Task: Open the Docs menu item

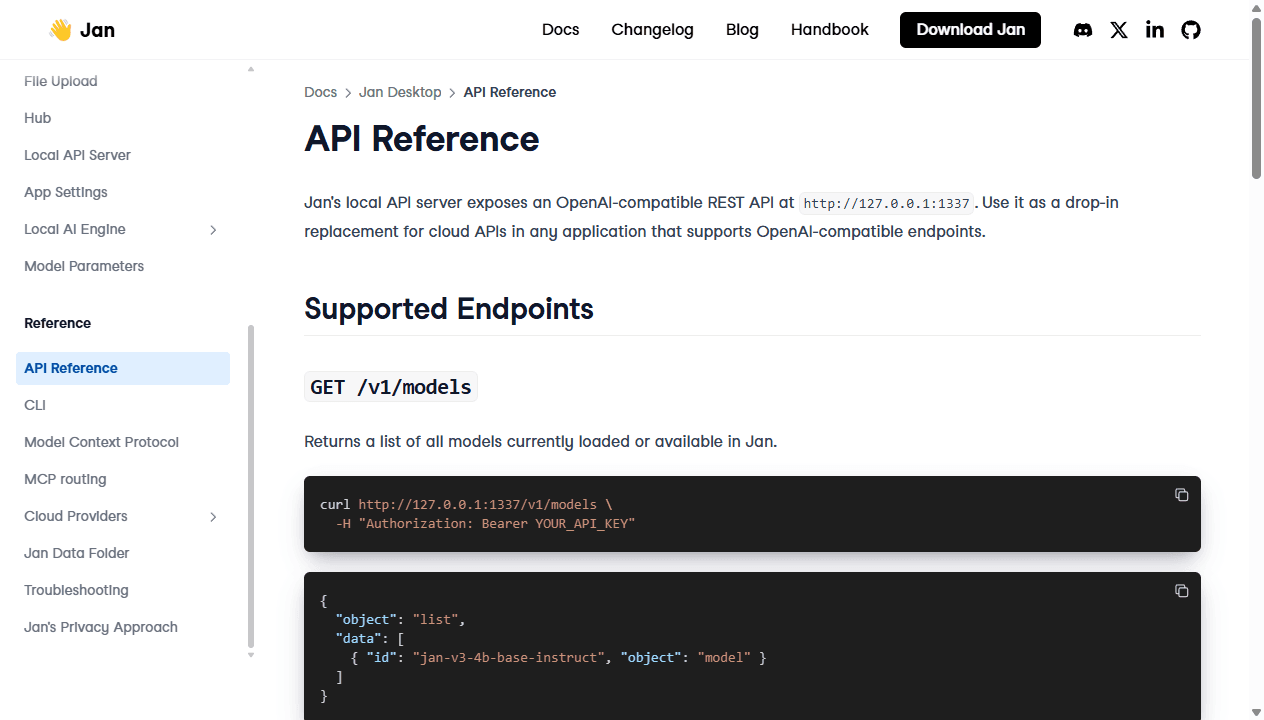Action: (x=561, y=30)
